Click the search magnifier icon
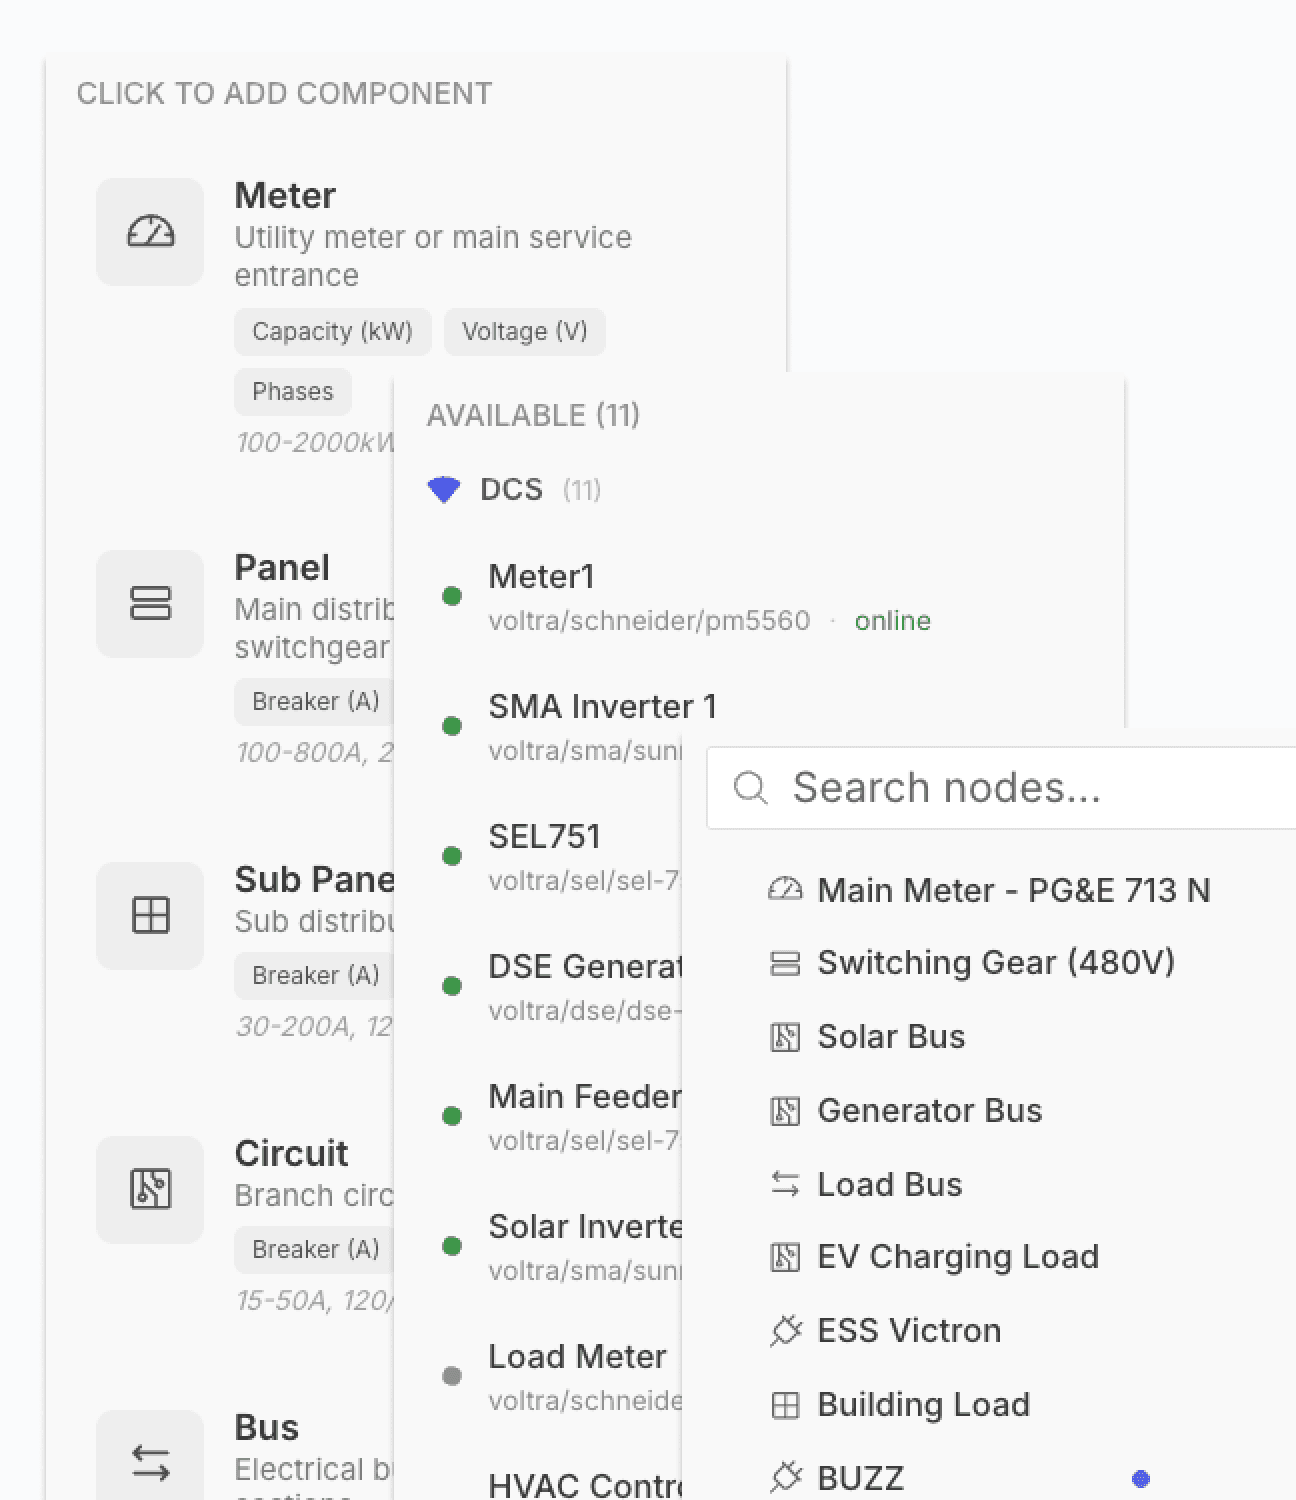The image size is (1296, 1500). coord(750,788)
